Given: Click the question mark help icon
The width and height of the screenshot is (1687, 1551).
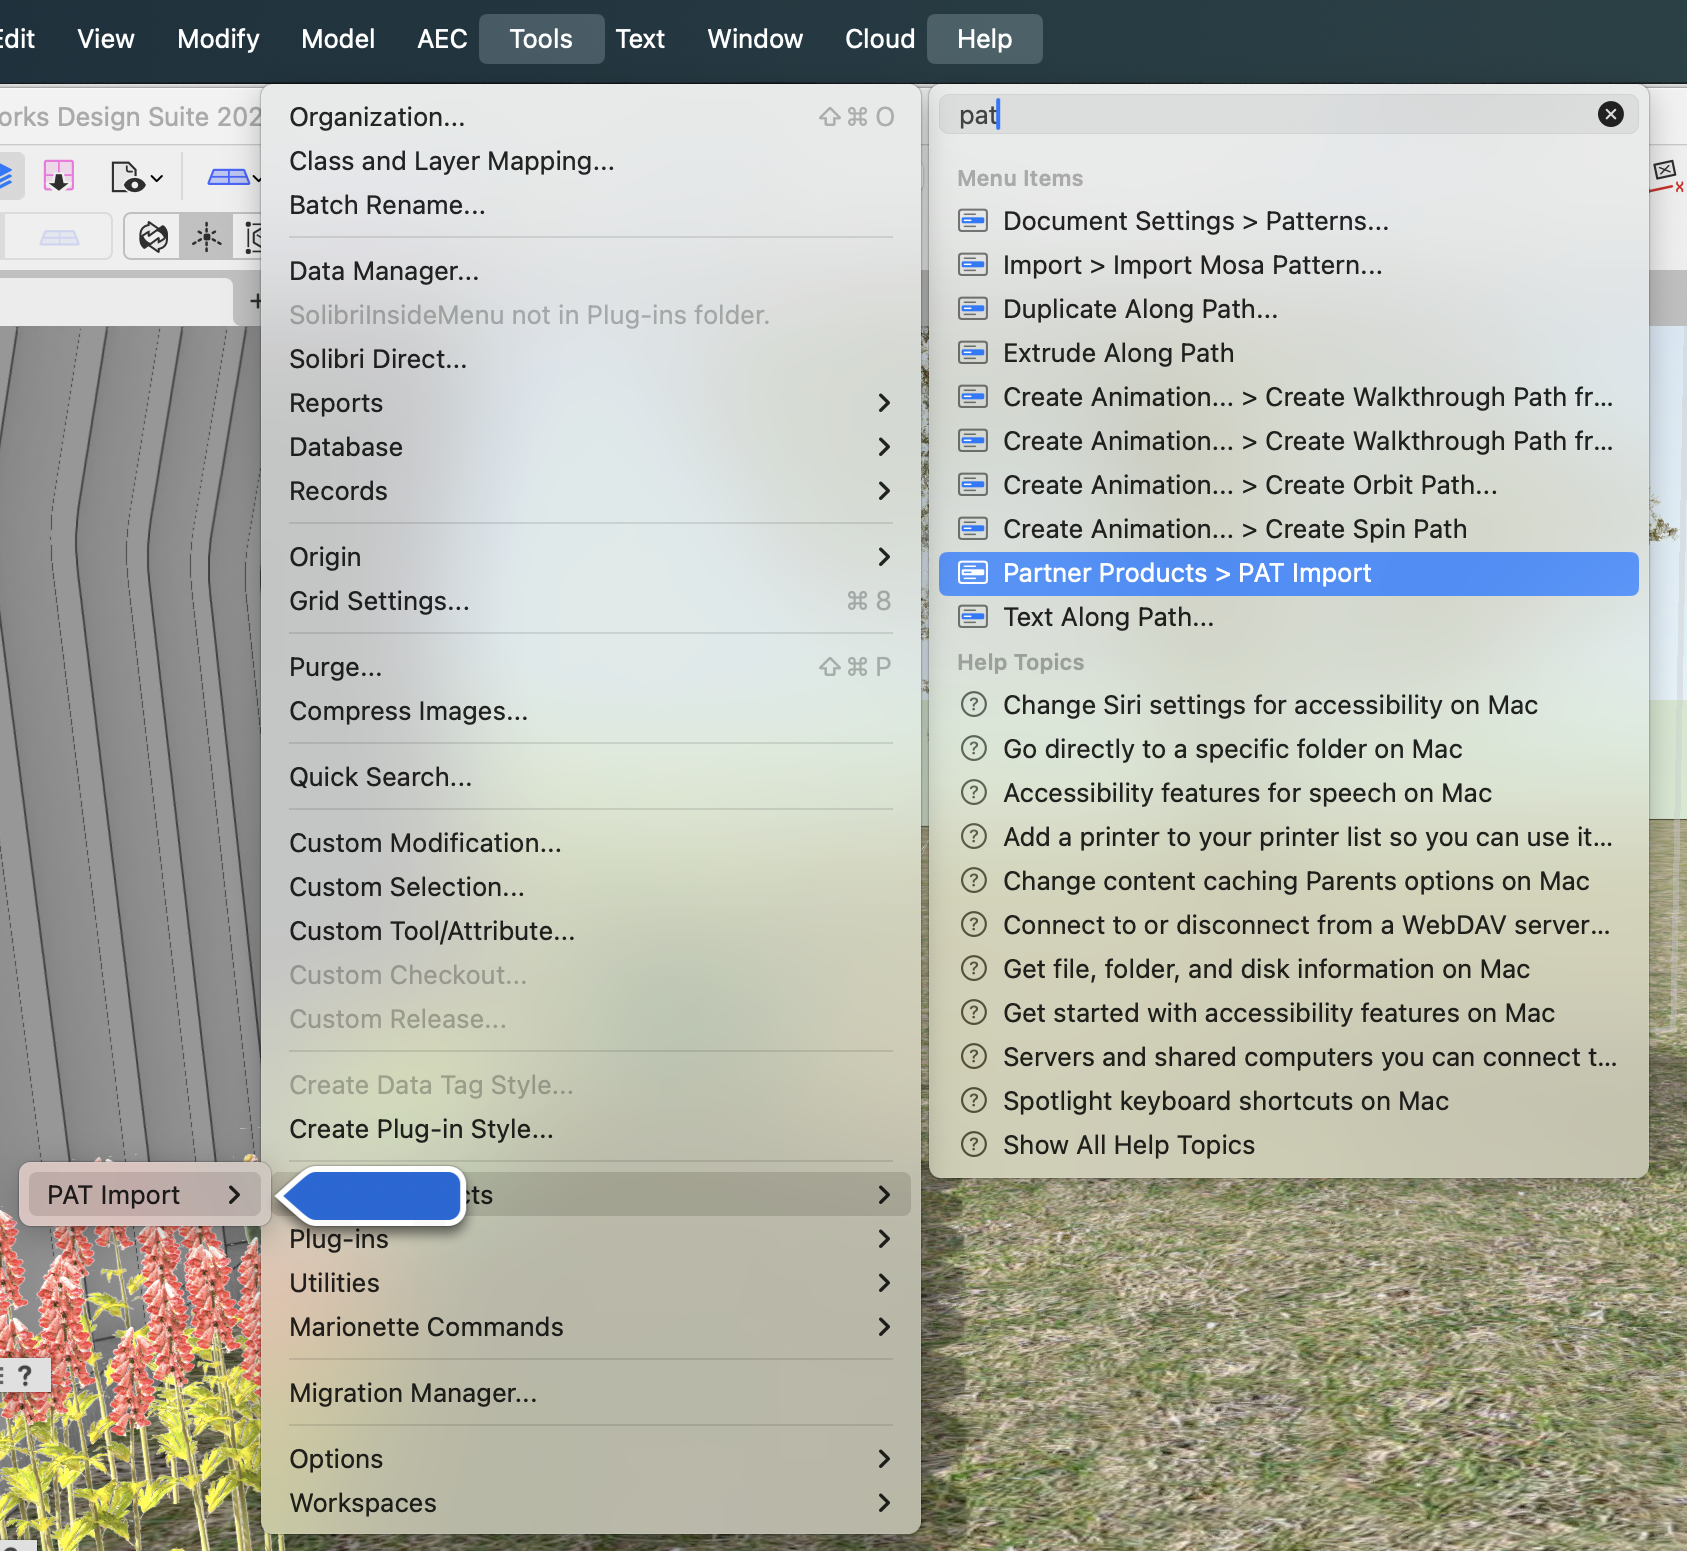Looking at the screenshot, I should point(25,1376).
